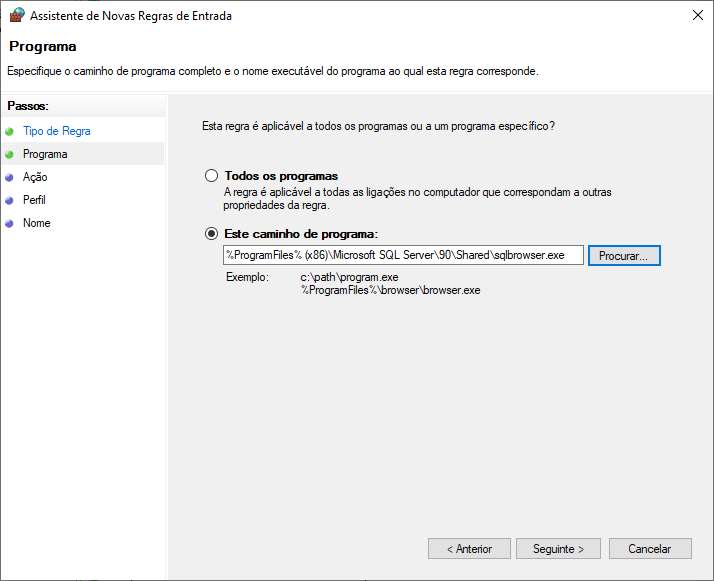Click the green bullet beside Tipo de Regra
Image resolution: width=714 pixels, height=581 pixels.
[10, 131]
